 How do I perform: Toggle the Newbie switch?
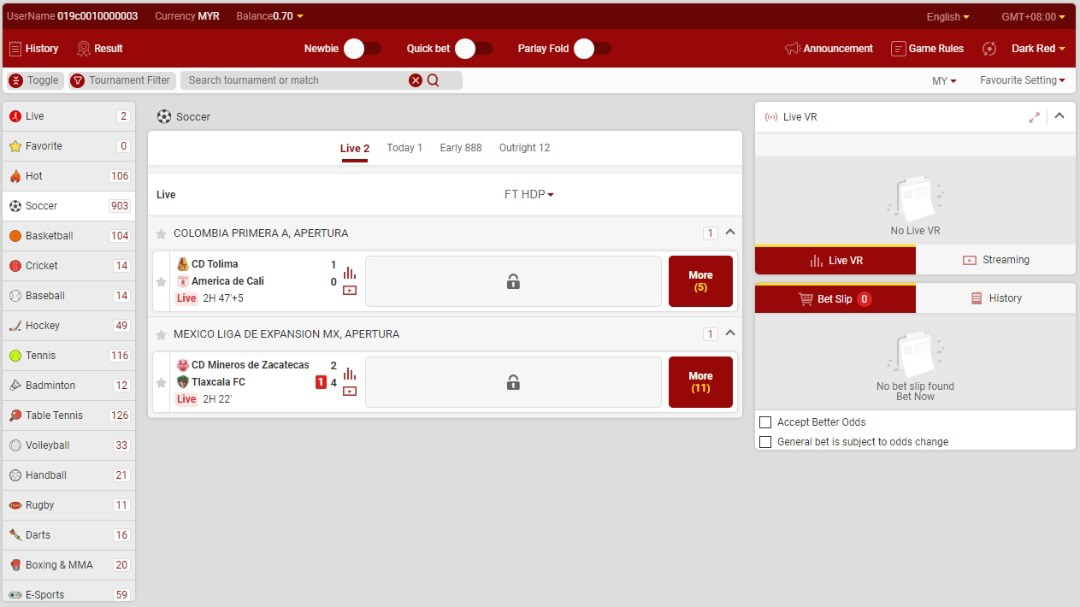[361, 48]
